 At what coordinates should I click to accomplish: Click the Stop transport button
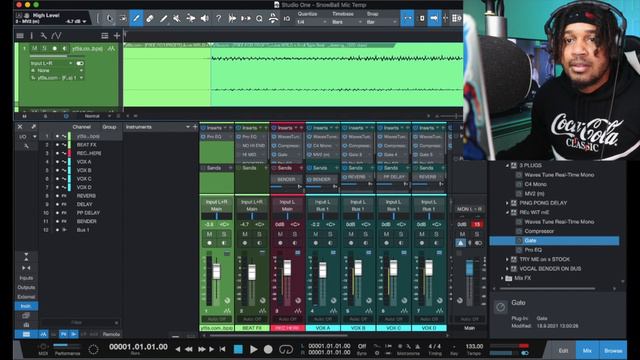click(238, 349)
